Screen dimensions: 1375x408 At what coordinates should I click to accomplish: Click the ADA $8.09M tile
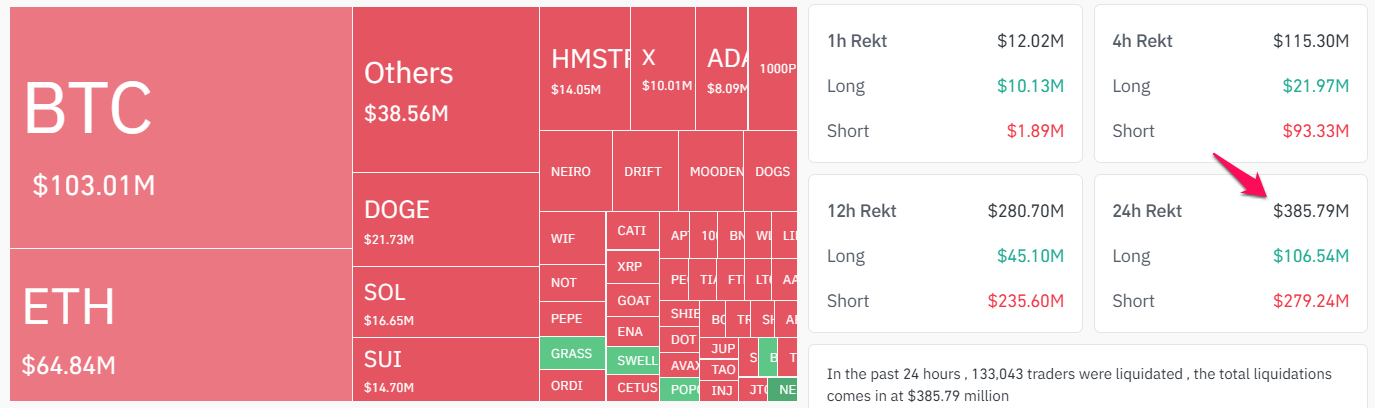point(724,70)
